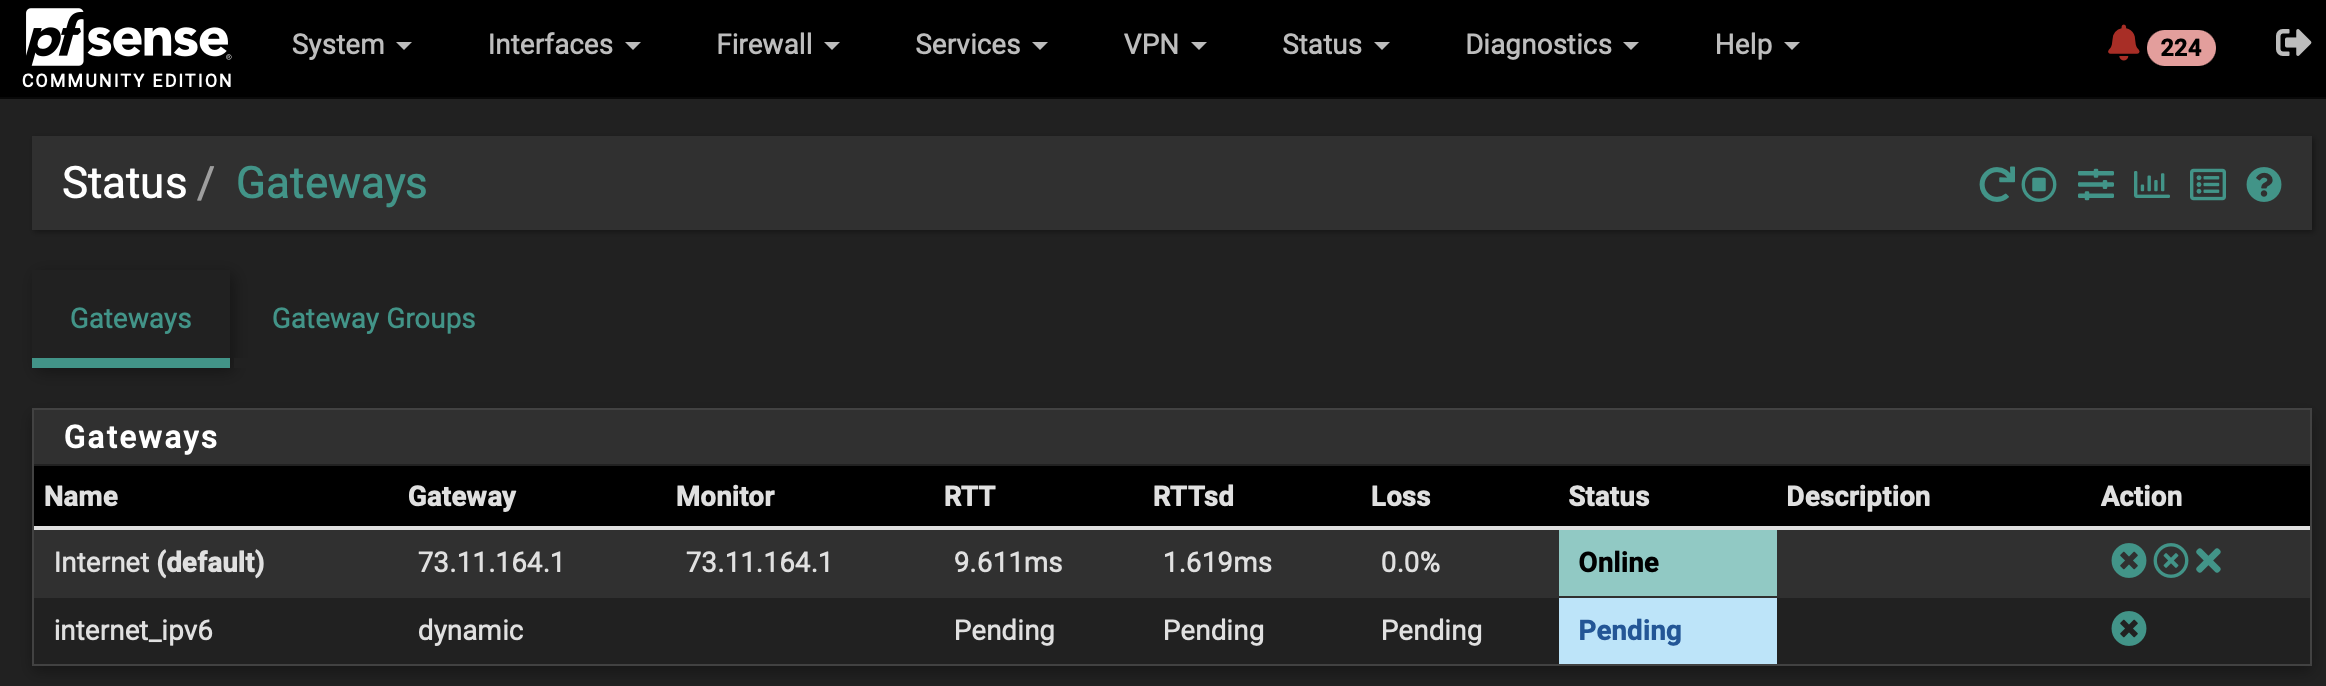The image size is (2326, 686).
Task: Click the Status breadcrumb link
Action: (x=124, y=183)
